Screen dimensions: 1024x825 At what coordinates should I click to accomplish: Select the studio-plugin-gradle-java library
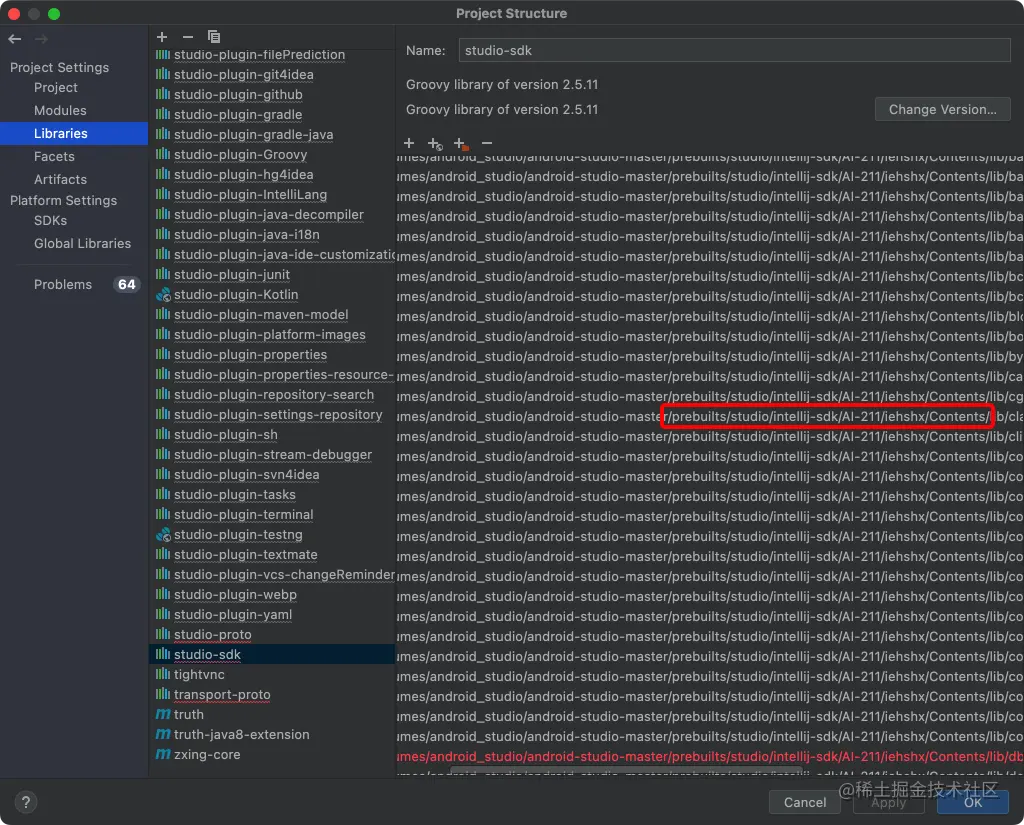point(253,135)
